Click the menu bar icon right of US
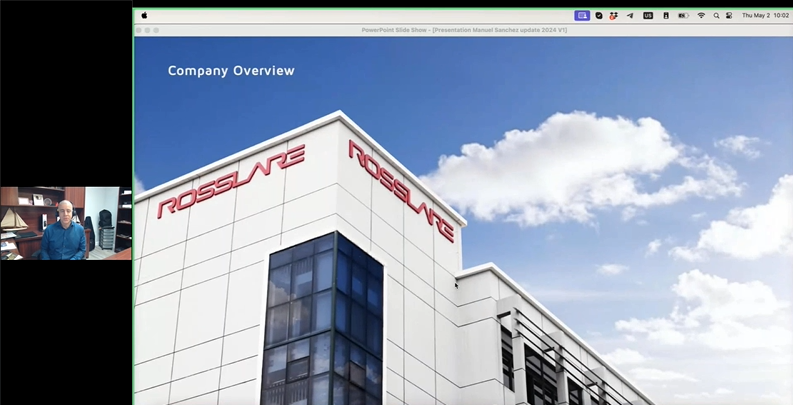Screen dimensions: 793x405 tap(666, 16)
